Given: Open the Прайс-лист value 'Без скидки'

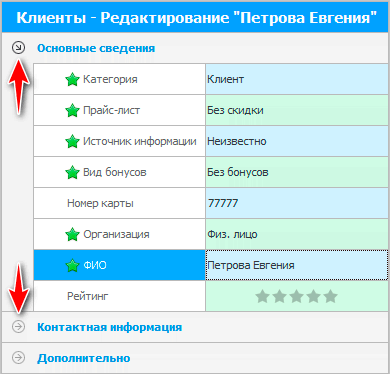Looking at the screenshot, I should click(x=297, y=110).
